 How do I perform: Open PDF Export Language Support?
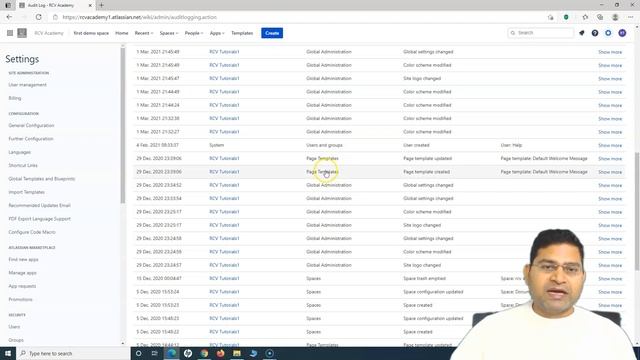pos(40,219)
